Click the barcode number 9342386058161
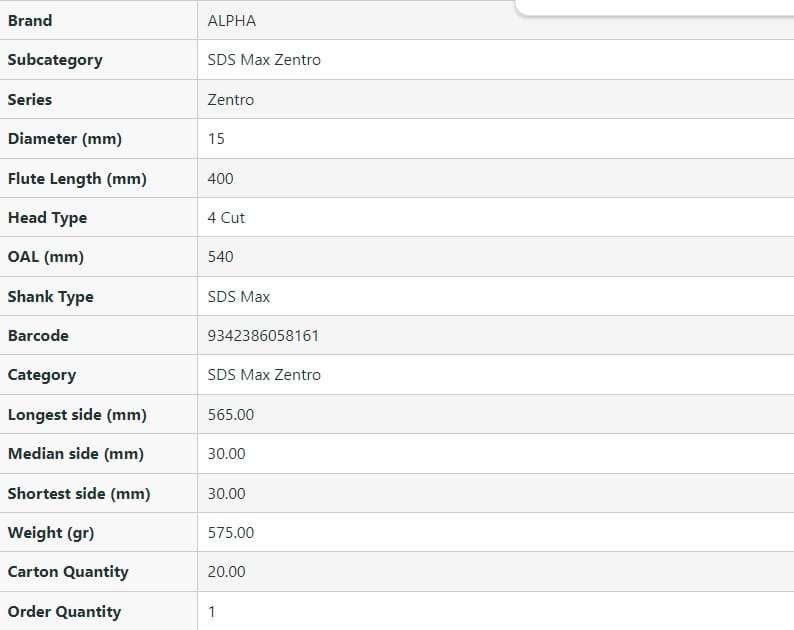Viewport: 794px width, 630px height. 263,336
